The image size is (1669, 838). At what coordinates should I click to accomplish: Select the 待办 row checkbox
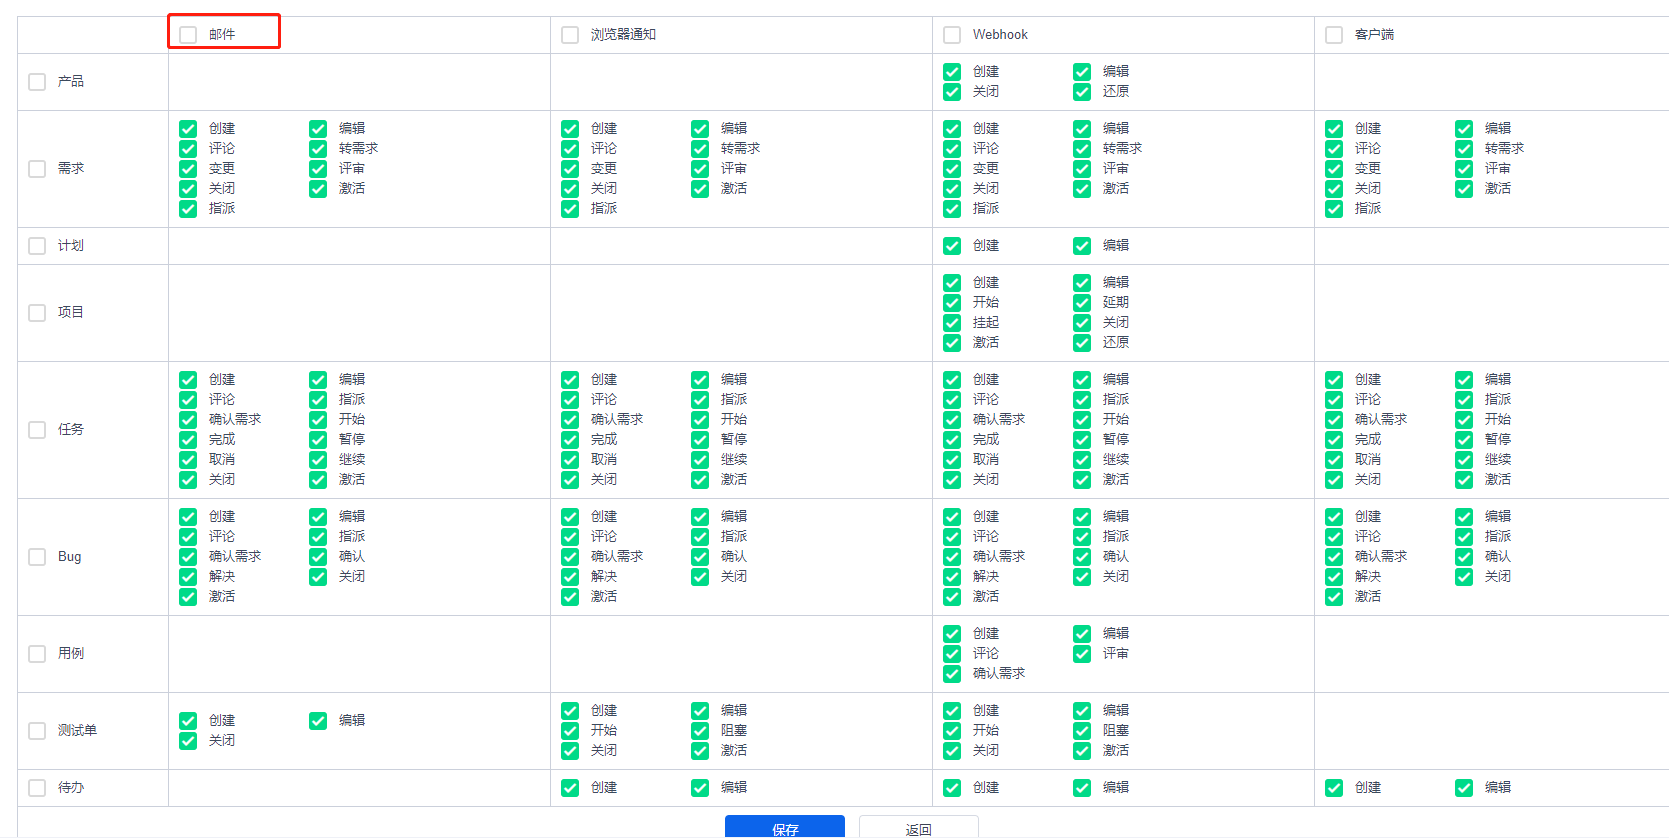pos(37,788)
